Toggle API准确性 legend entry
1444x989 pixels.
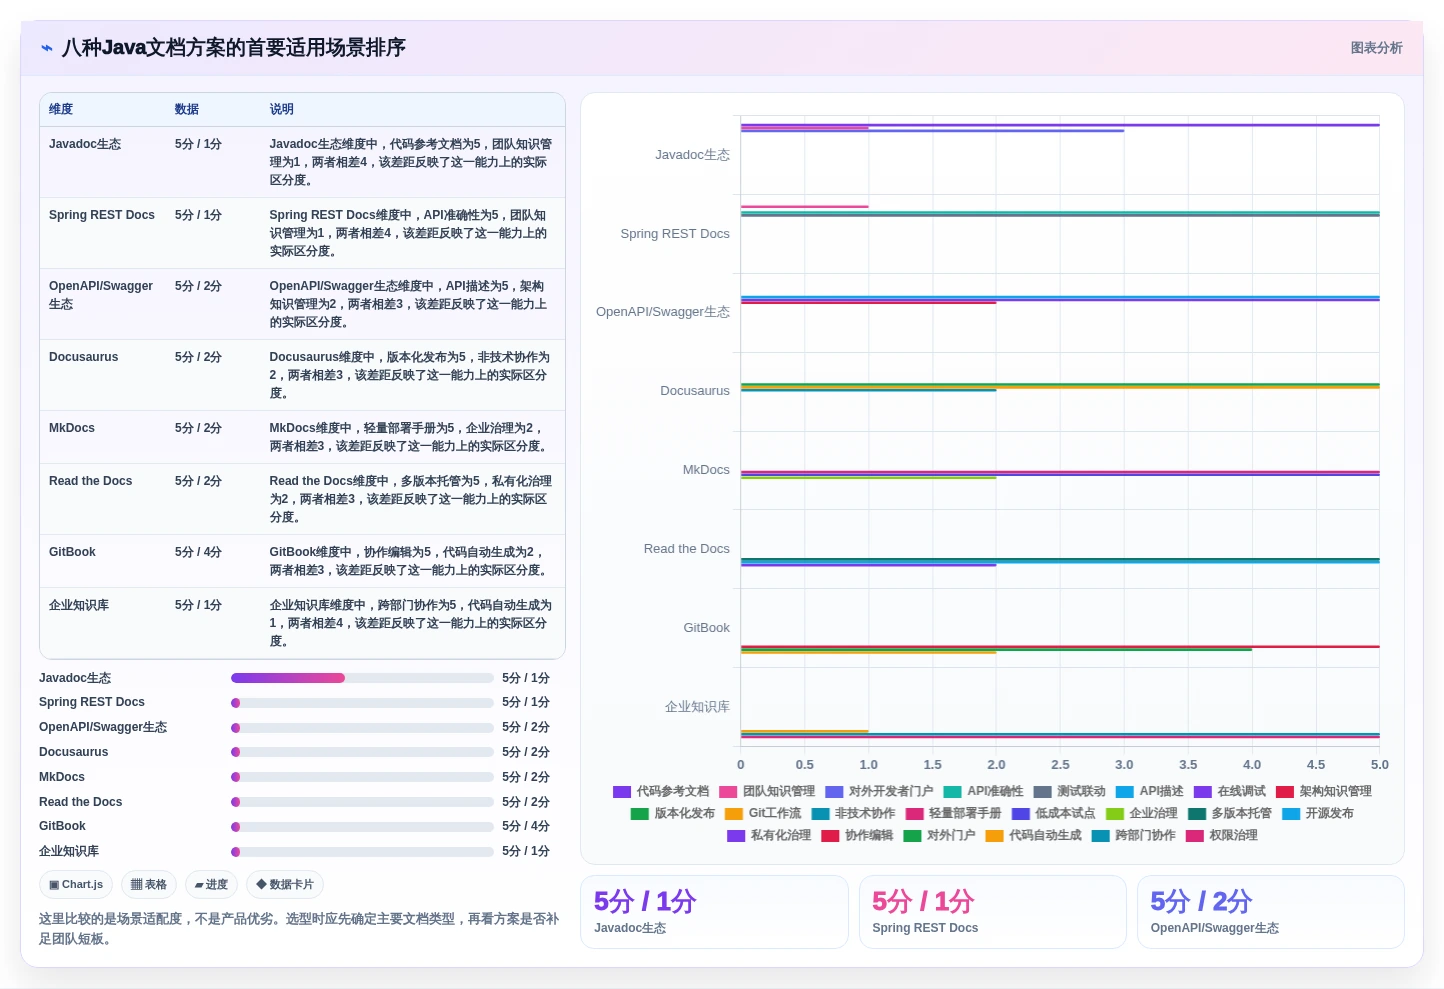pos(983,791)
